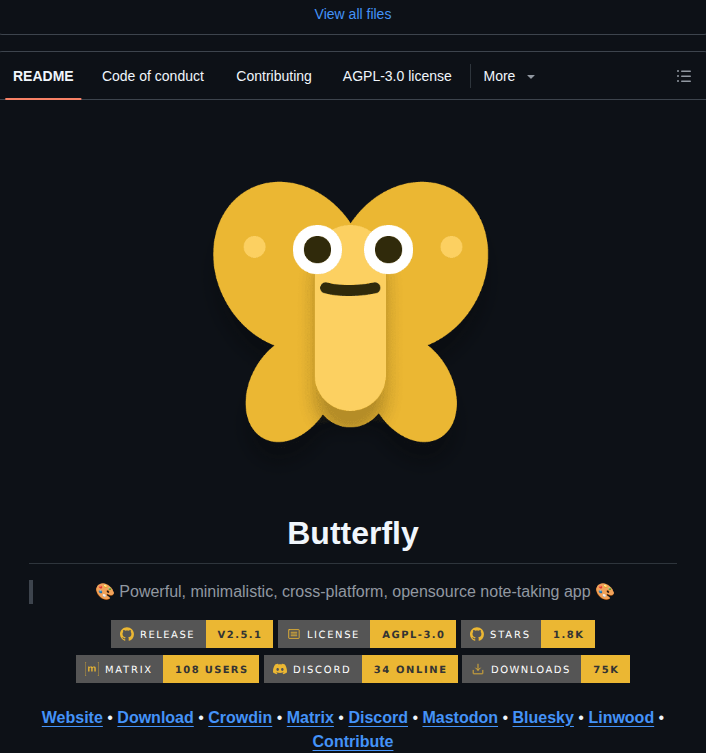This screenshot has height=753, width=706.
Task: Click the Butterfly logo image
Action: [351, 312]
